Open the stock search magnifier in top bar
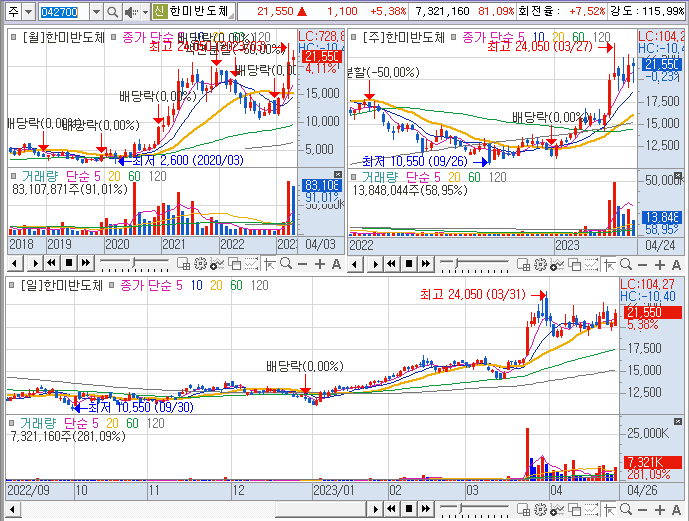 [112, 12]
